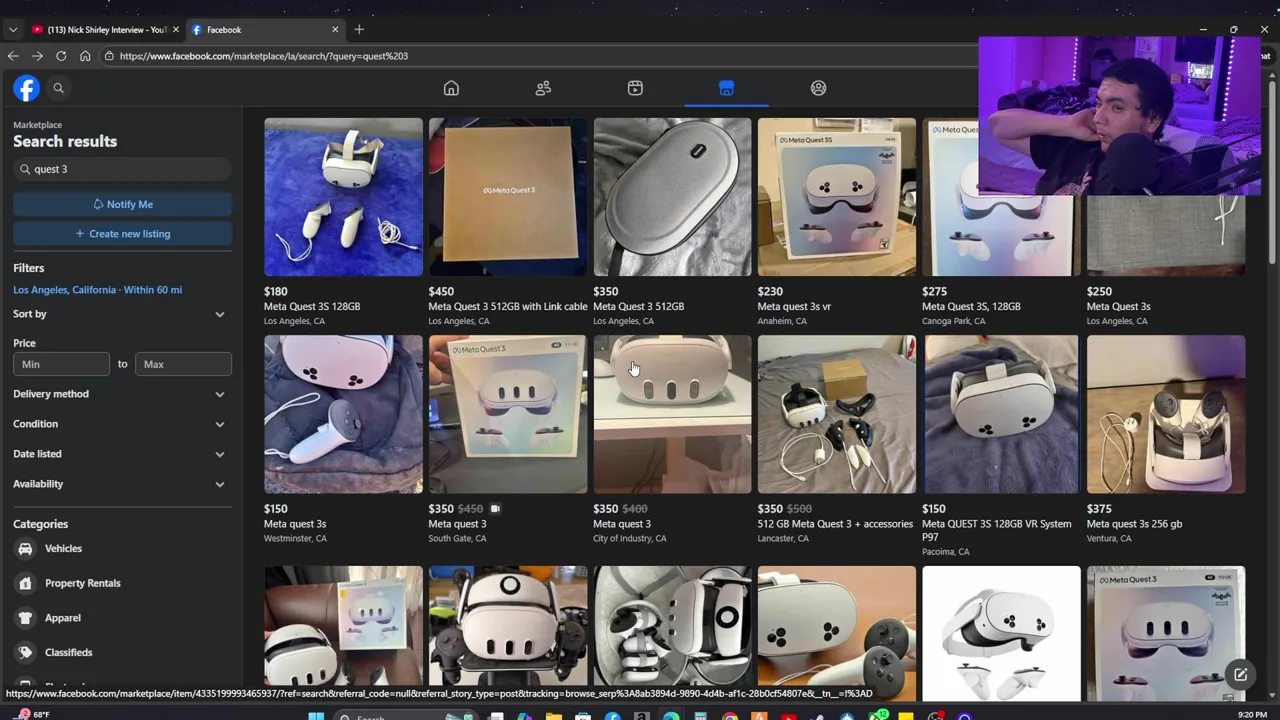Open the Facebook Home tab icon
1280x720 pixels.
(x=451, y=88)
